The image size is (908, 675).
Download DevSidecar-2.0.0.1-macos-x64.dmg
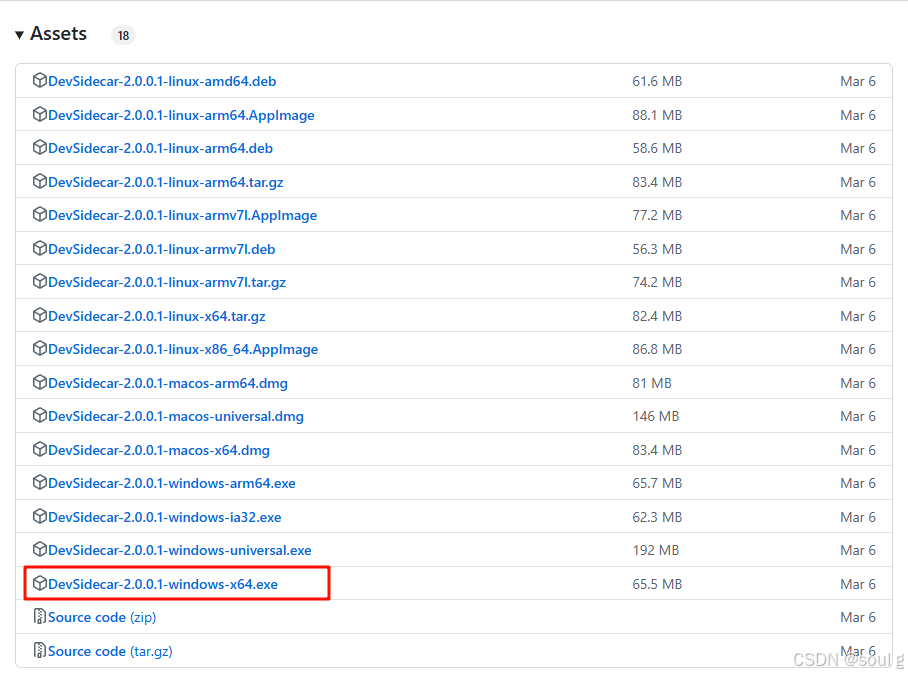point(159,450)
